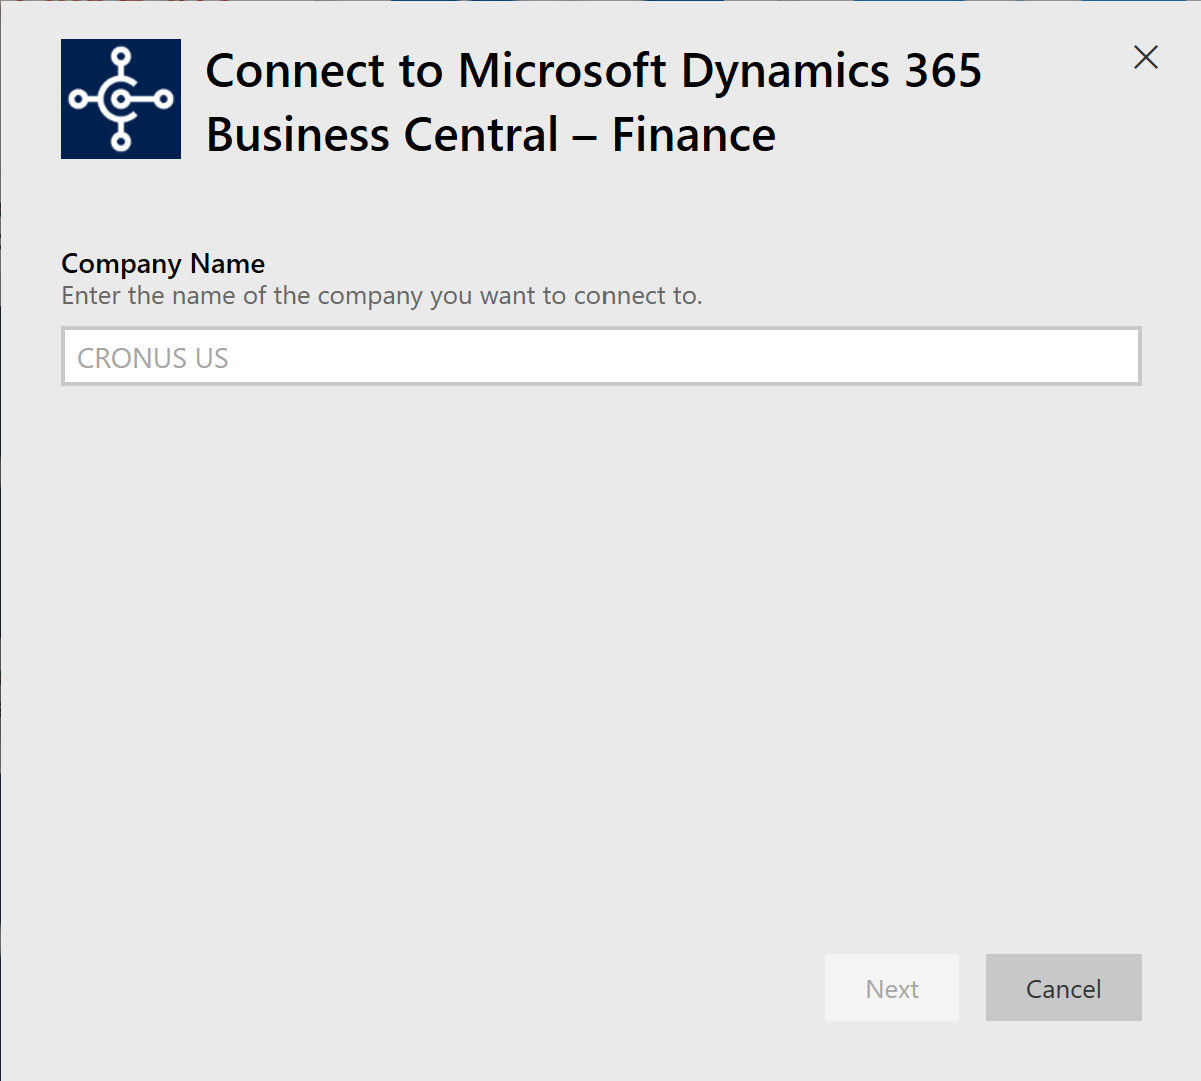
Task: Select the helper text under Company Name
Action: click(x=382, y=295)
